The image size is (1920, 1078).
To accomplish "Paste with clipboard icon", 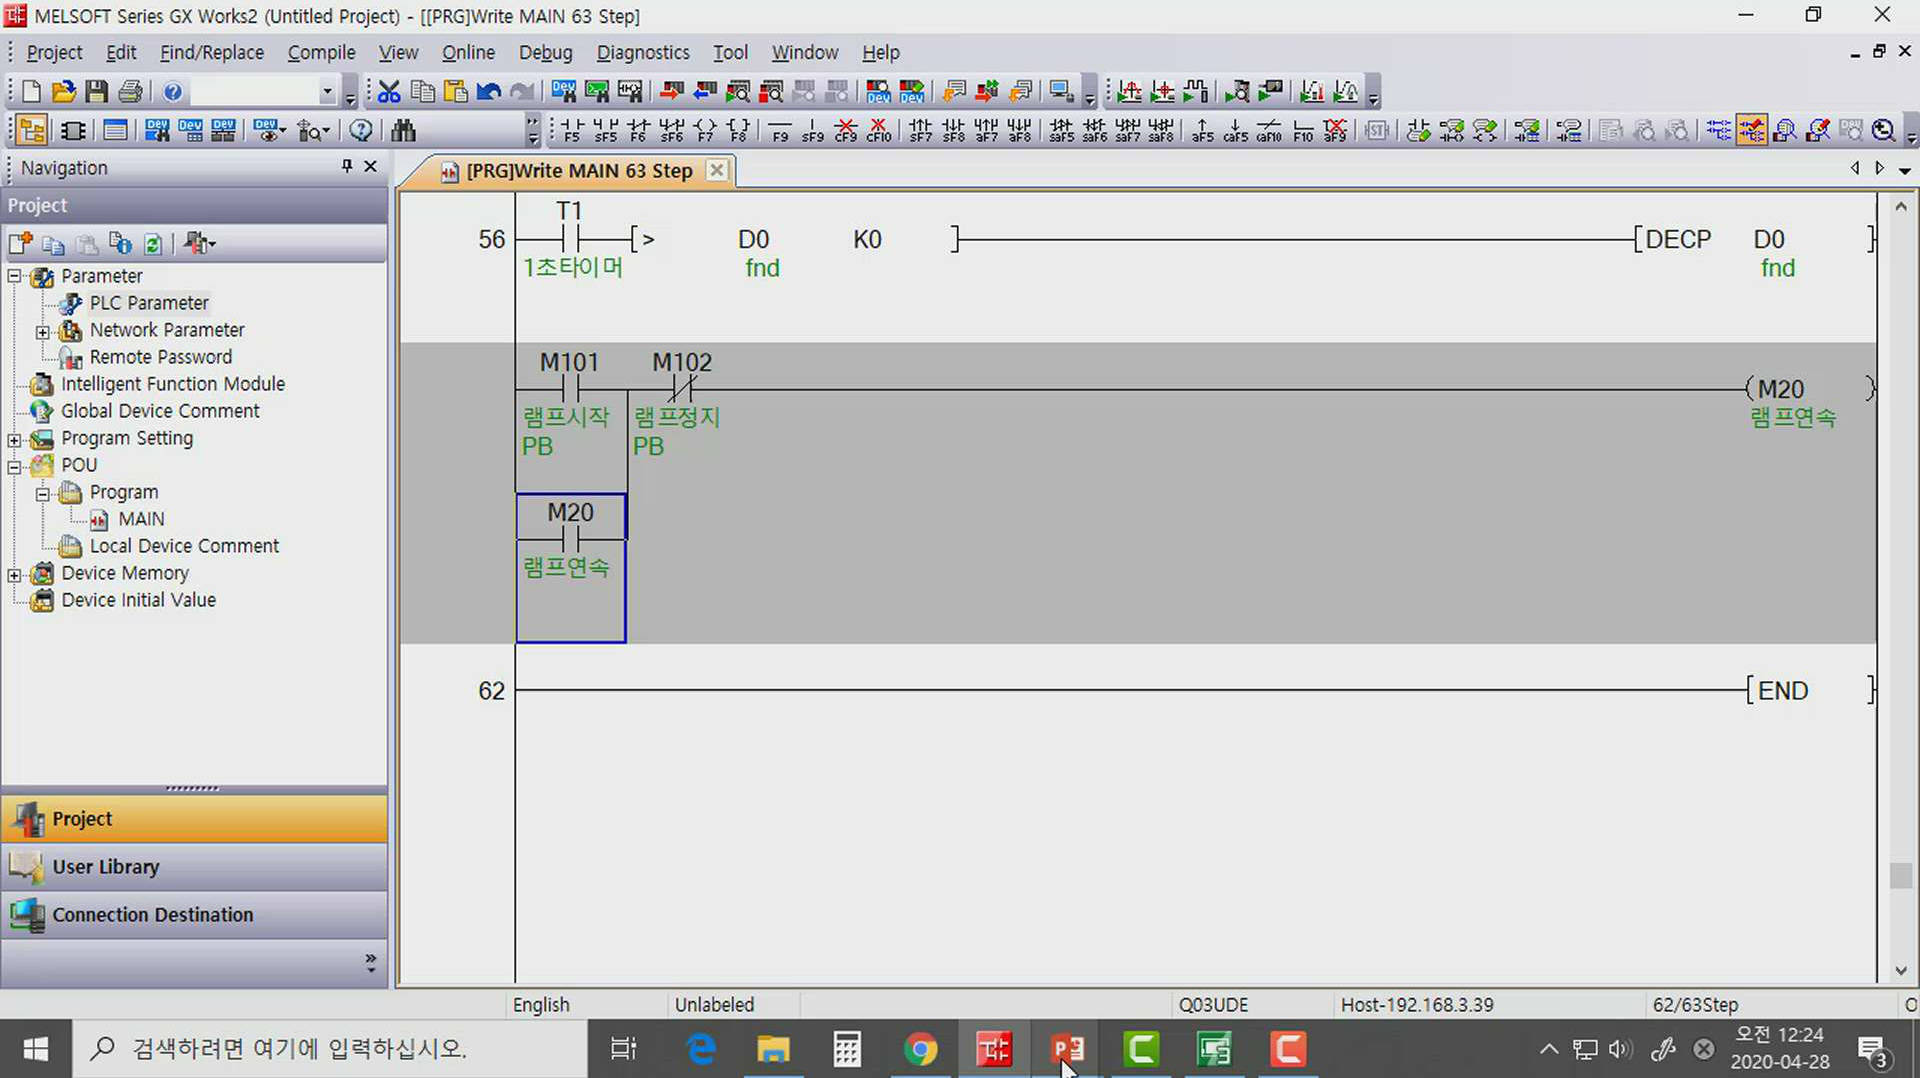I will tap(456, 92).
